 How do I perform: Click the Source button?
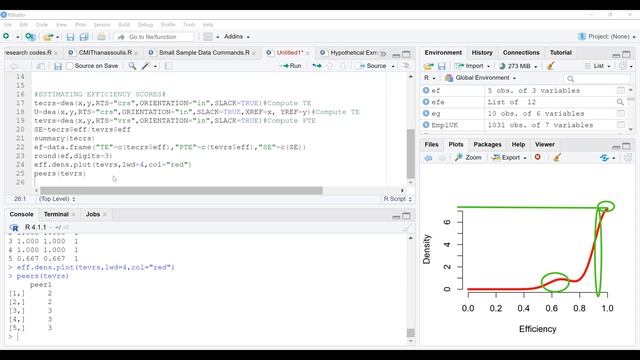coord(372,66)
